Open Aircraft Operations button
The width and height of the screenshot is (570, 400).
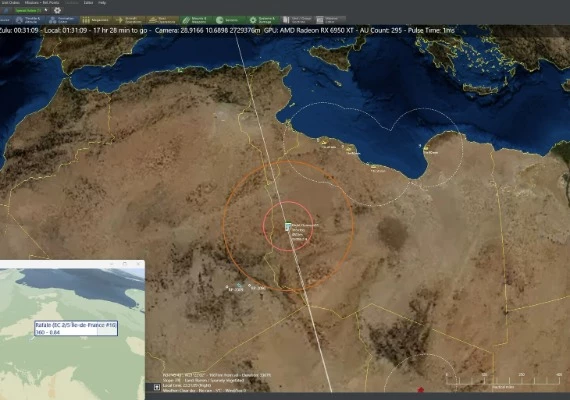pos(128,20)
